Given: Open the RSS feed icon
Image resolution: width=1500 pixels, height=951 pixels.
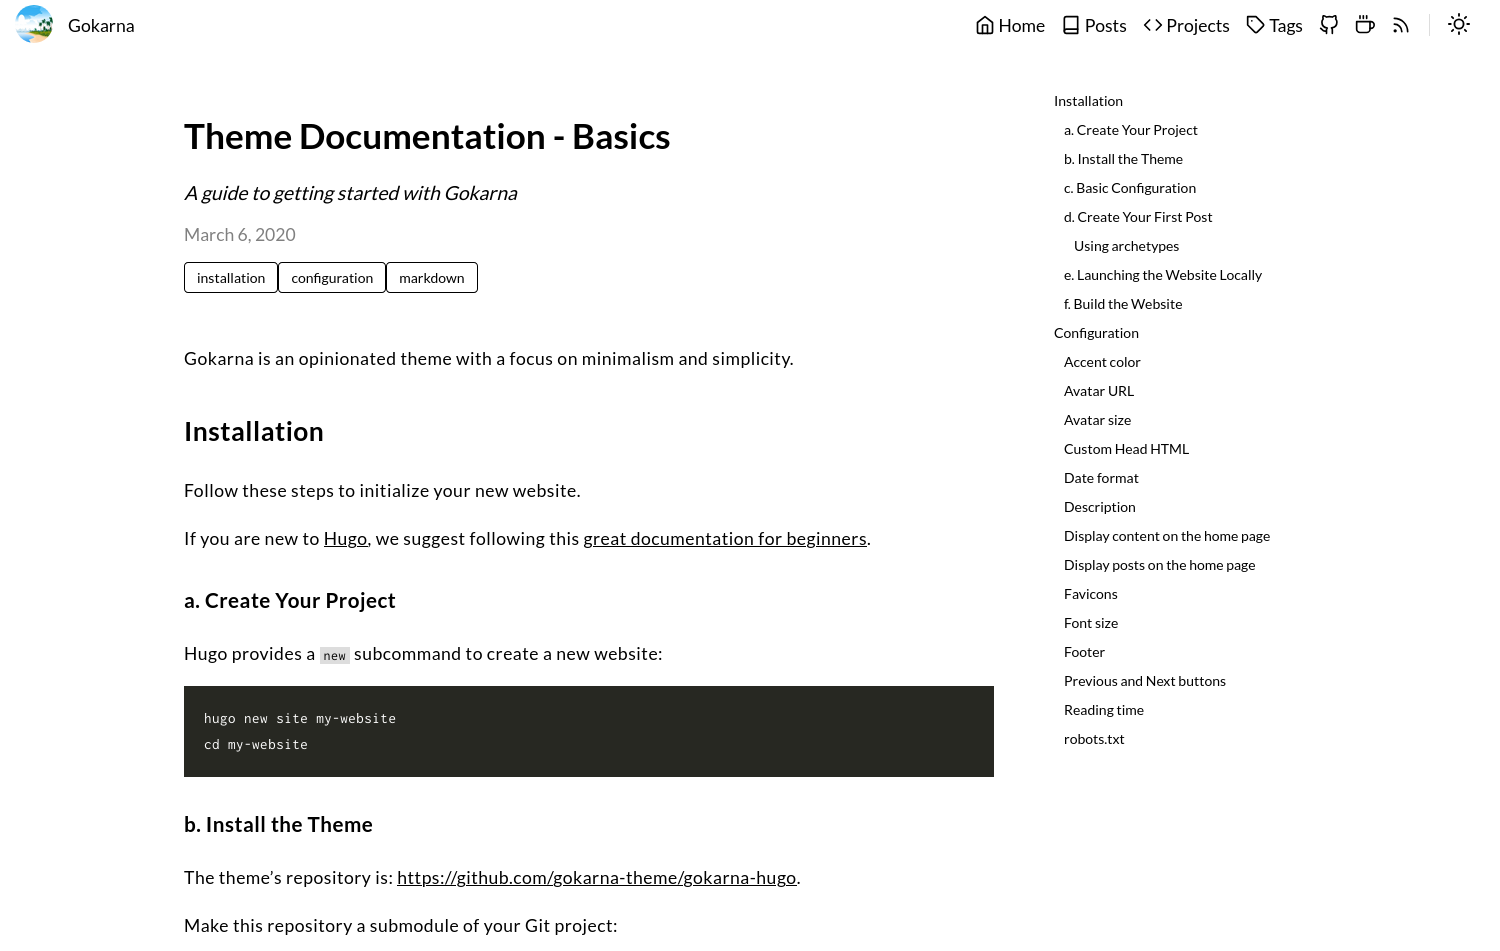Looking at the screenshot, I should tap(1400, 25).
